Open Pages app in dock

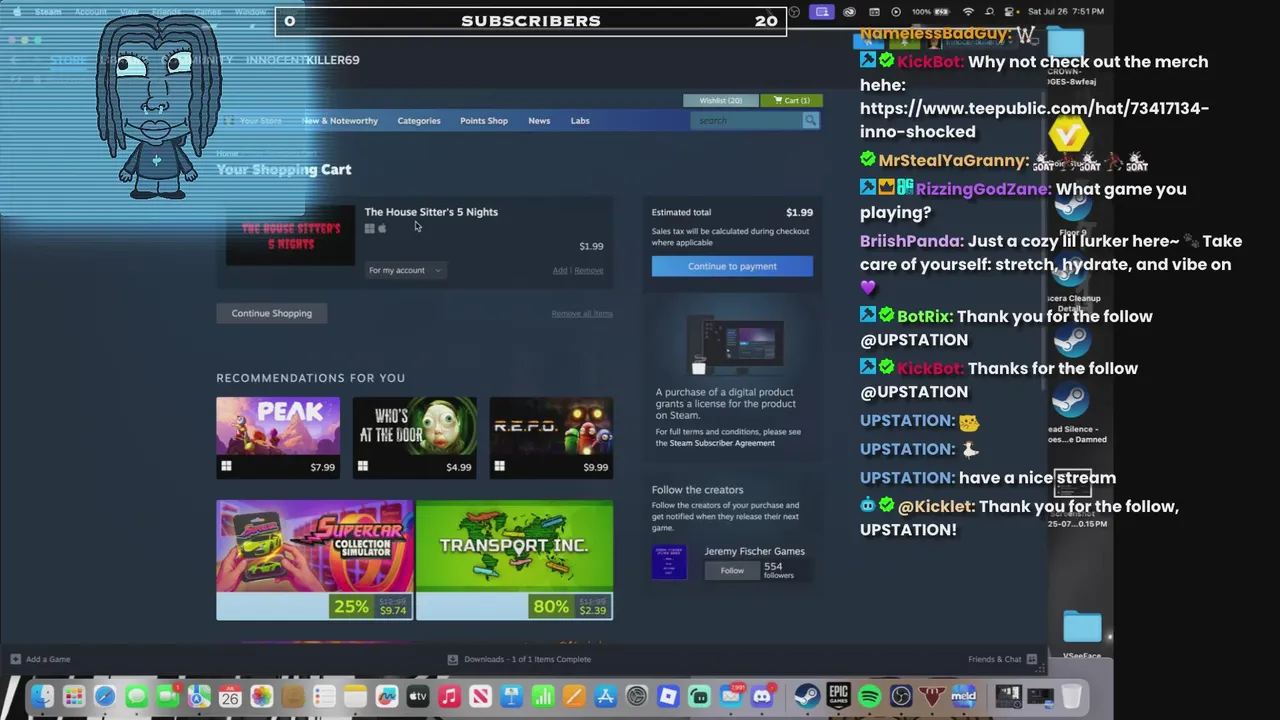pos(574,696)
